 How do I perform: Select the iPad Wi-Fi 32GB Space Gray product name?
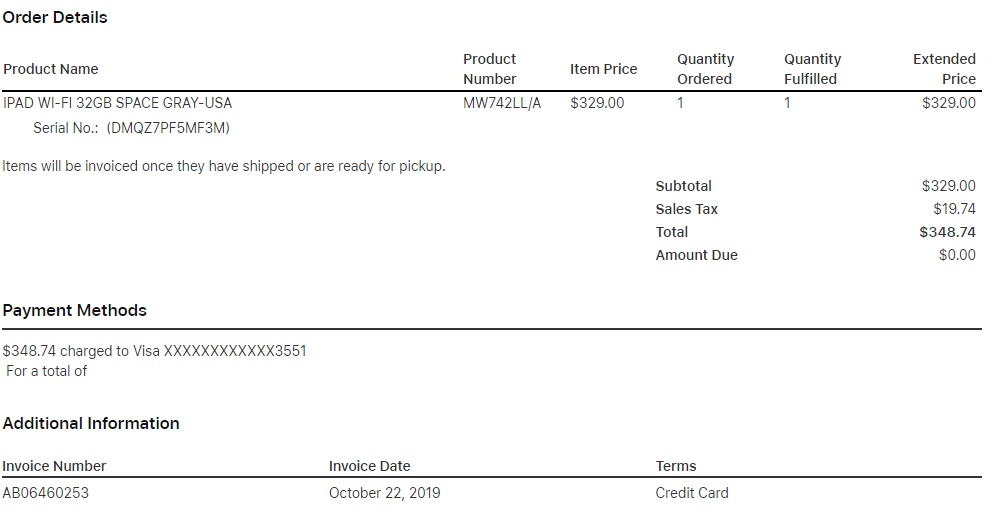[118, 103]
